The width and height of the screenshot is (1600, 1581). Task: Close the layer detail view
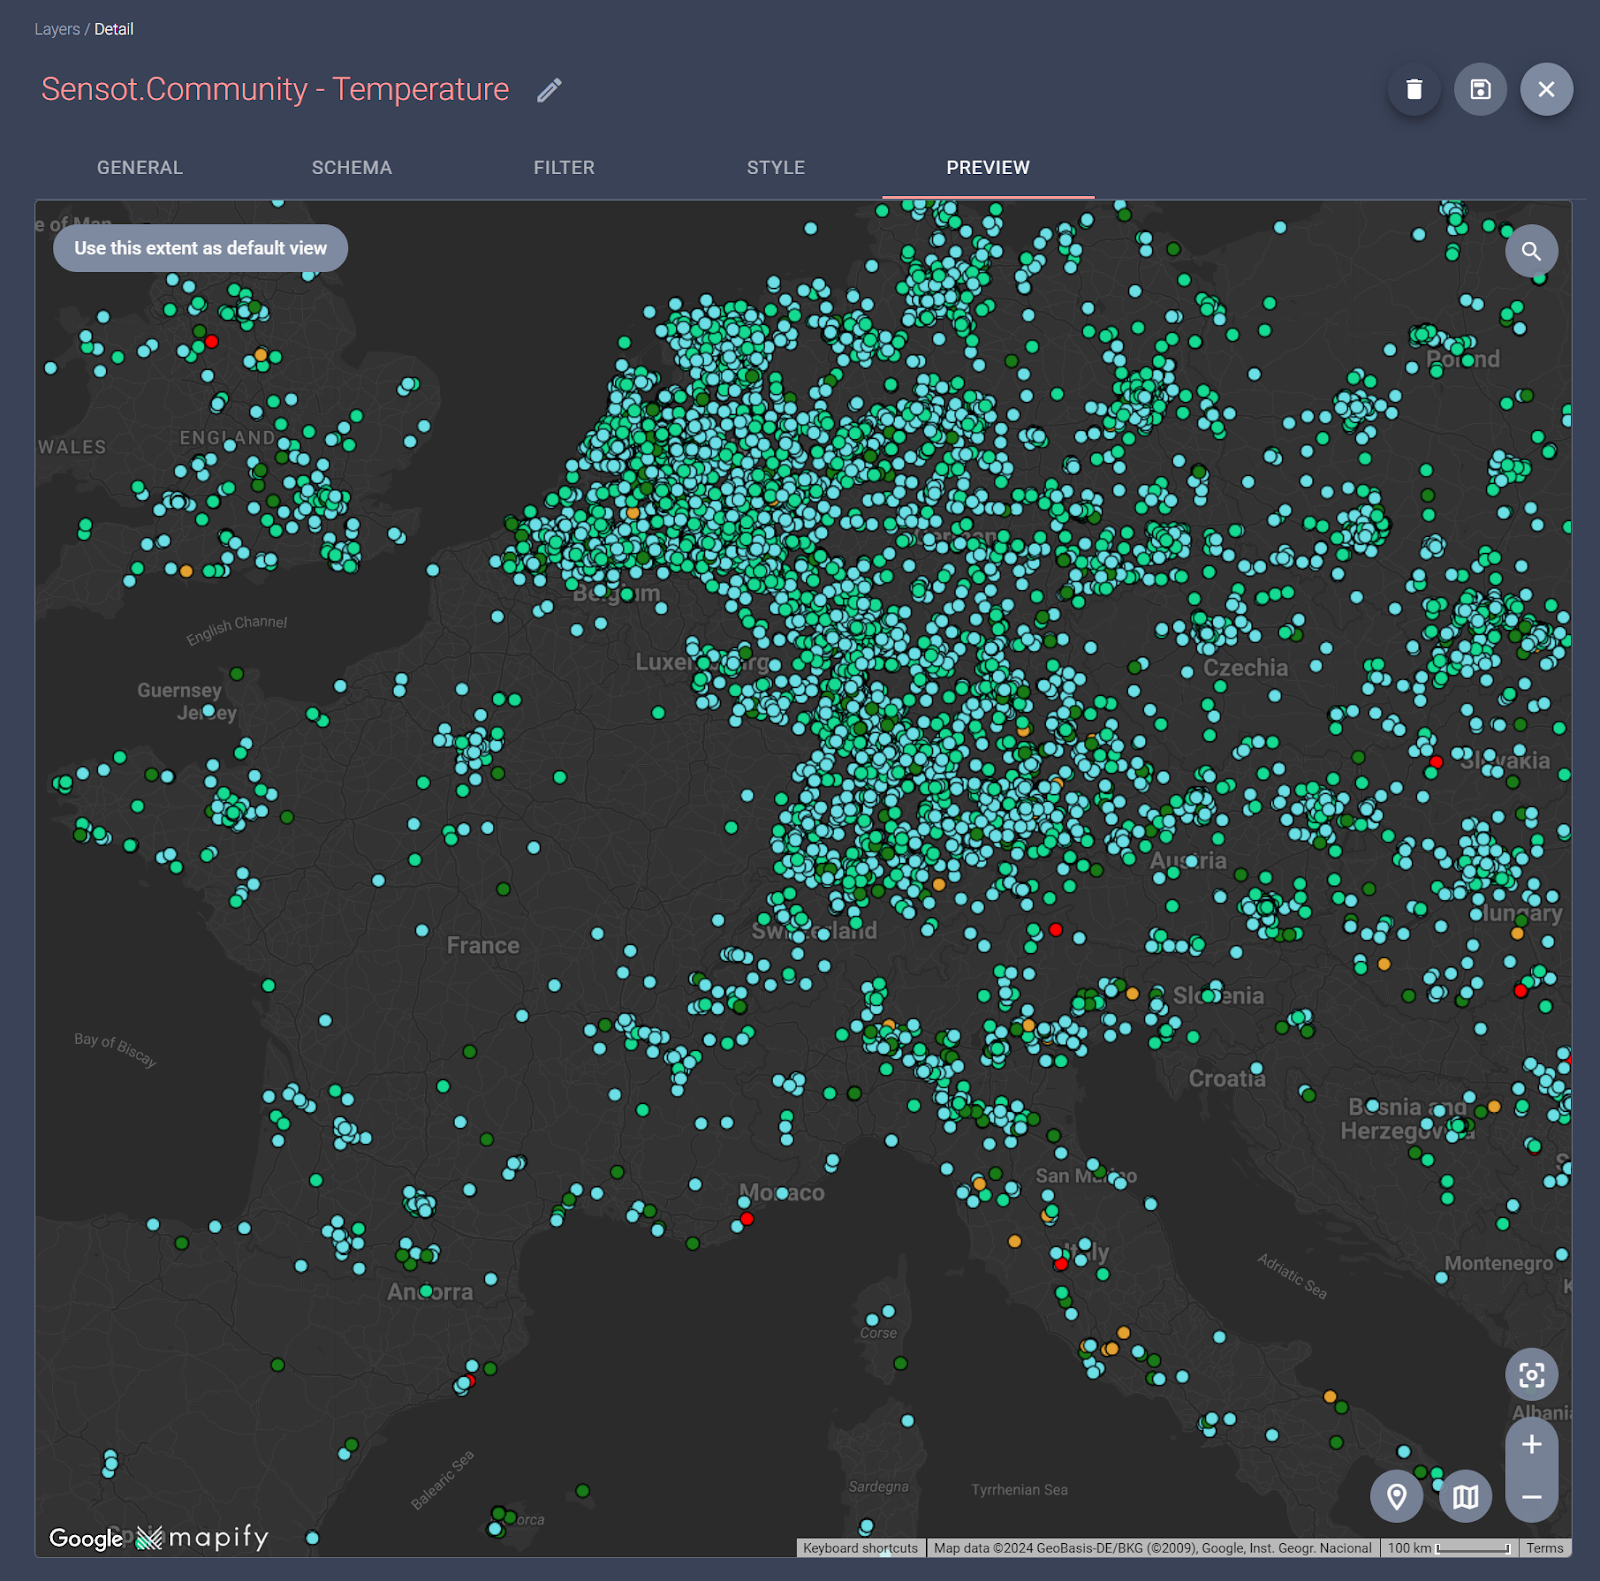point(1546,89)
